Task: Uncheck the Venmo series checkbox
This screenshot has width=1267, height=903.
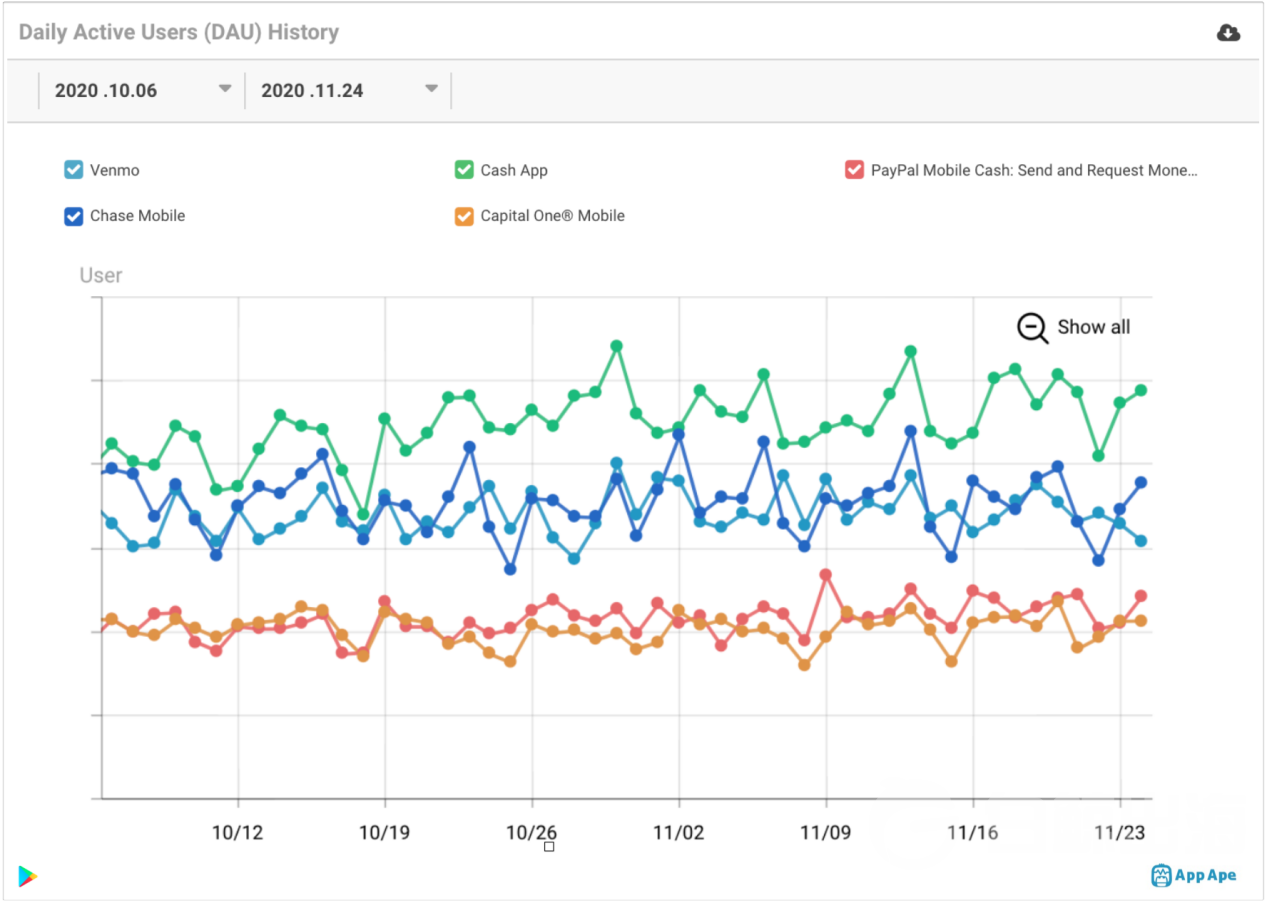Action: pyautogui.click(x=74, y=170)
